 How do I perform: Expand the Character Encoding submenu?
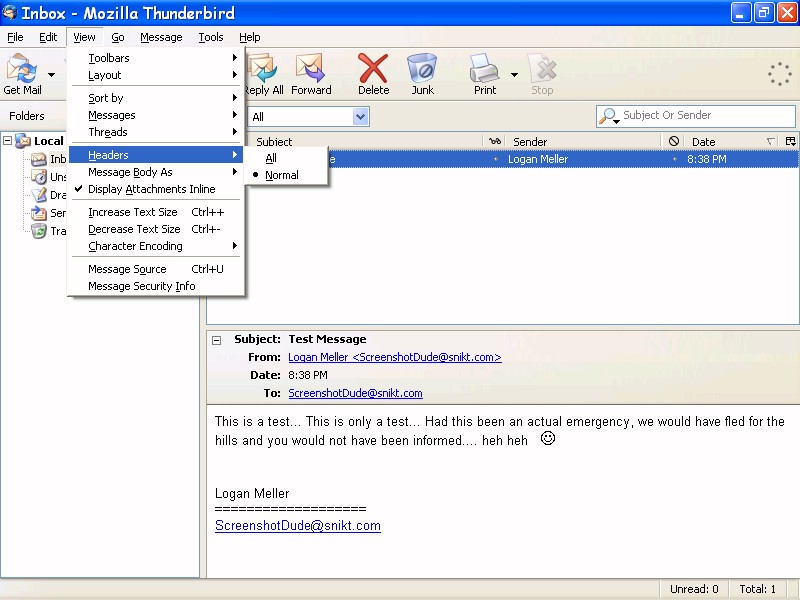point(157,246)
